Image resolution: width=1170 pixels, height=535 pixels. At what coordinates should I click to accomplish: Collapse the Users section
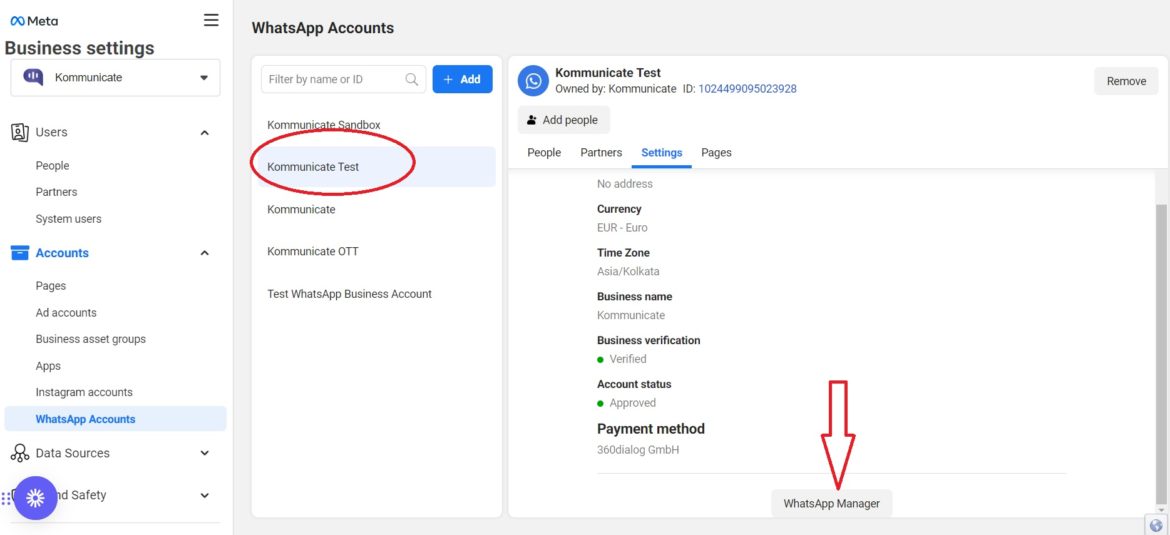(x=205, y=133)
